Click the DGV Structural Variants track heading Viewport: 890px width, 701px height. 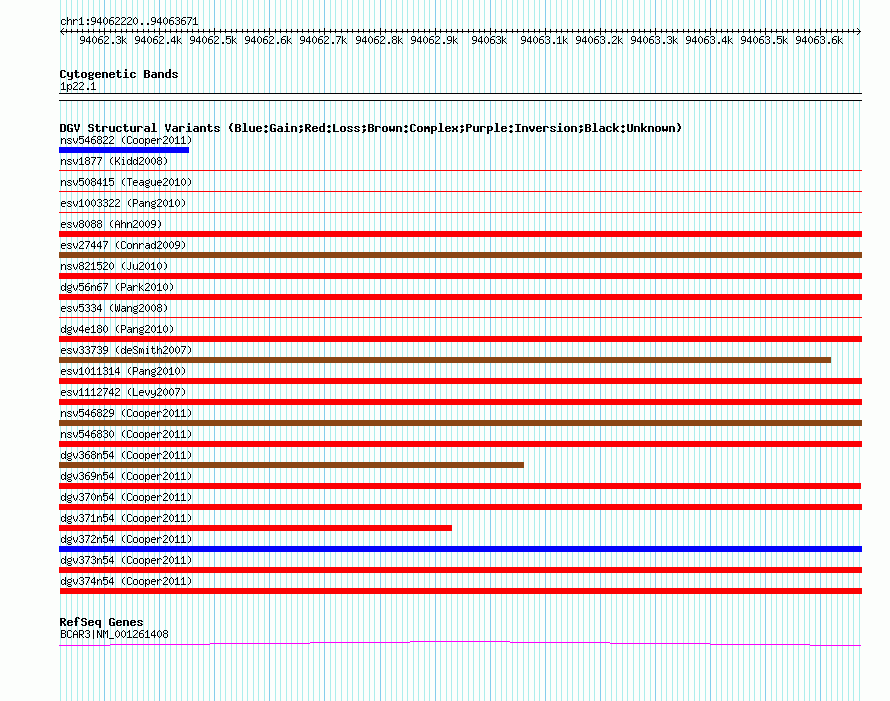[370, 128]
